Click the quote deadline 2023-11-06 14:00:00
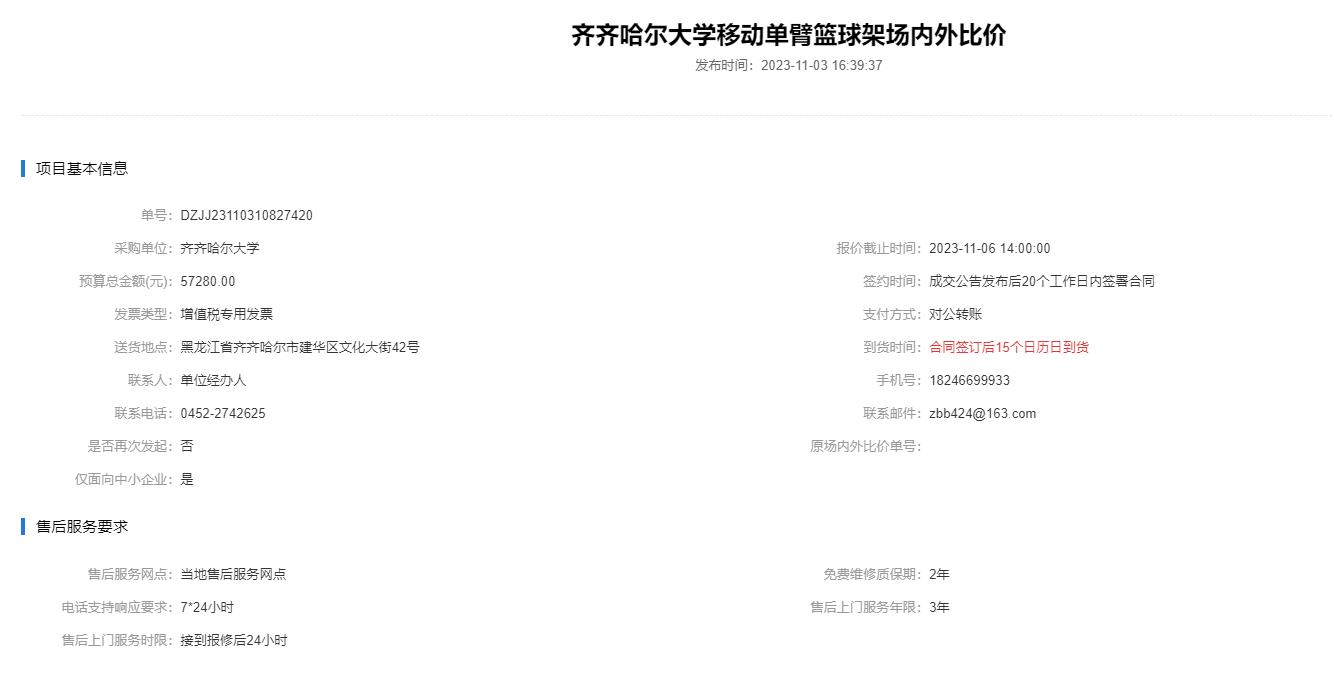Screen dimensions: 1334x677 (x=989, y=248)
